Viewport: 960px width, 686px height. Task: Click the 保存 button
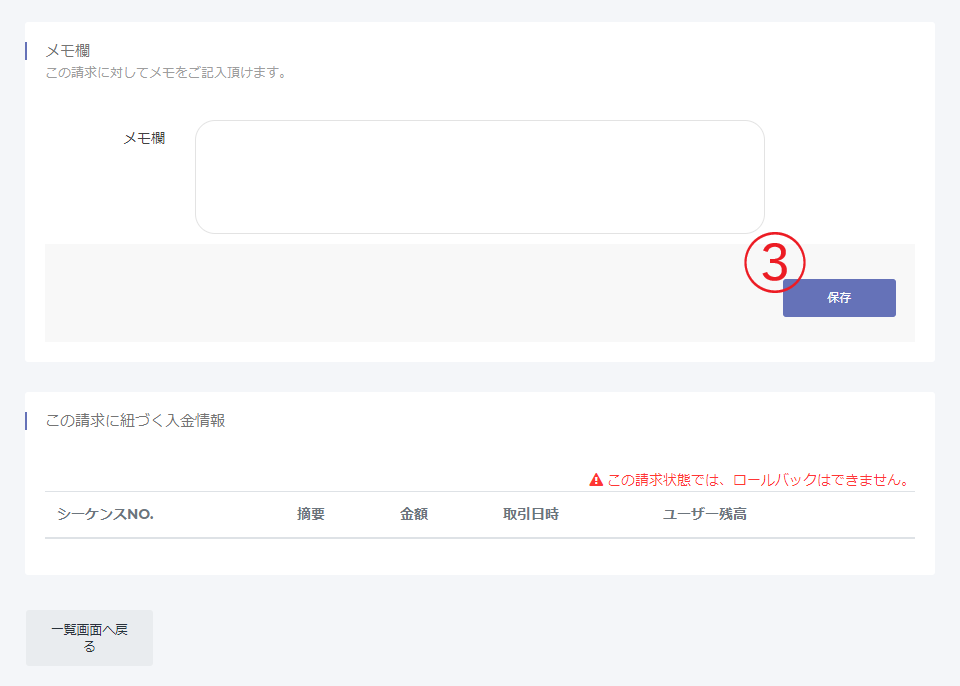839,298
